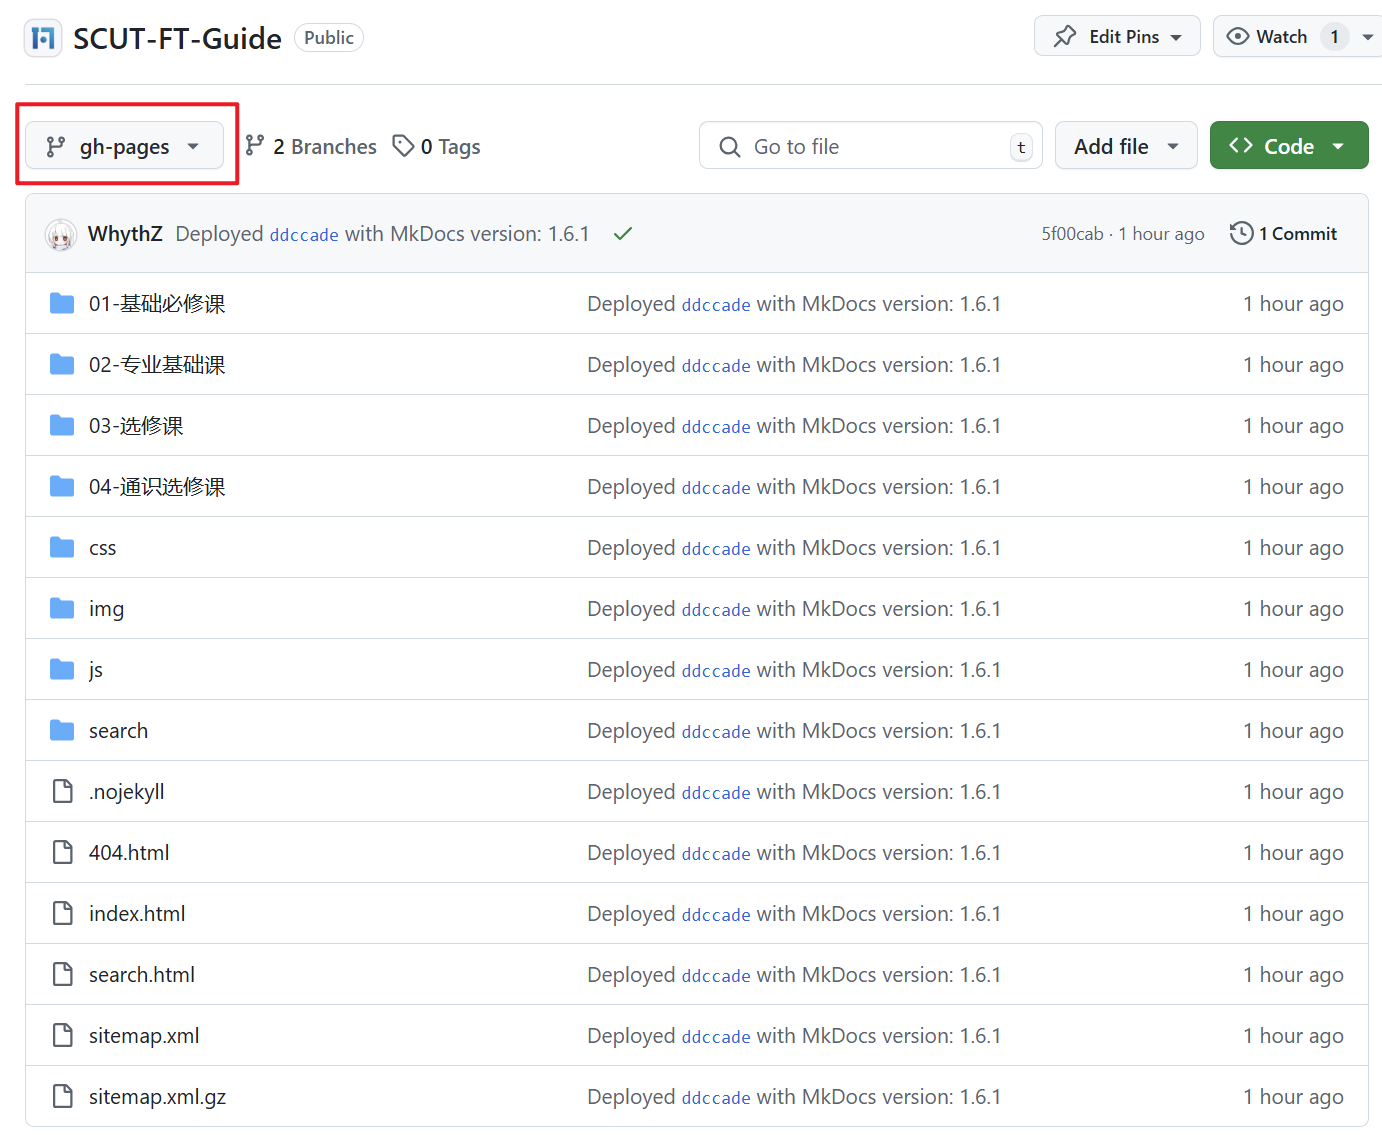Open the 02-专业基础课 folder icon

point(62,364)
